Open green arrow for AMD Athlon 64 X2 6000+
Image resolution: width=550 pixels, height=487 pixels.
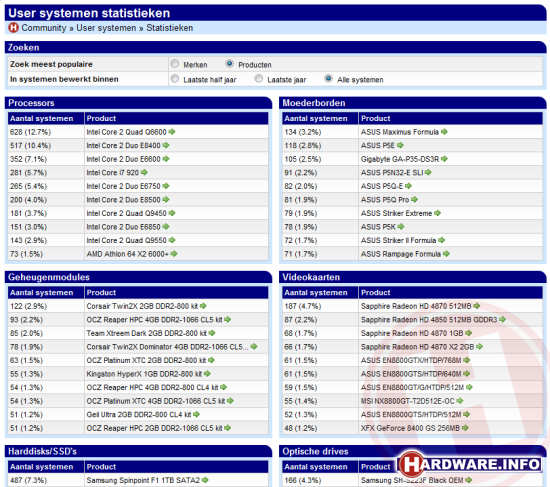pyautogui.click(x=174, y=254)
